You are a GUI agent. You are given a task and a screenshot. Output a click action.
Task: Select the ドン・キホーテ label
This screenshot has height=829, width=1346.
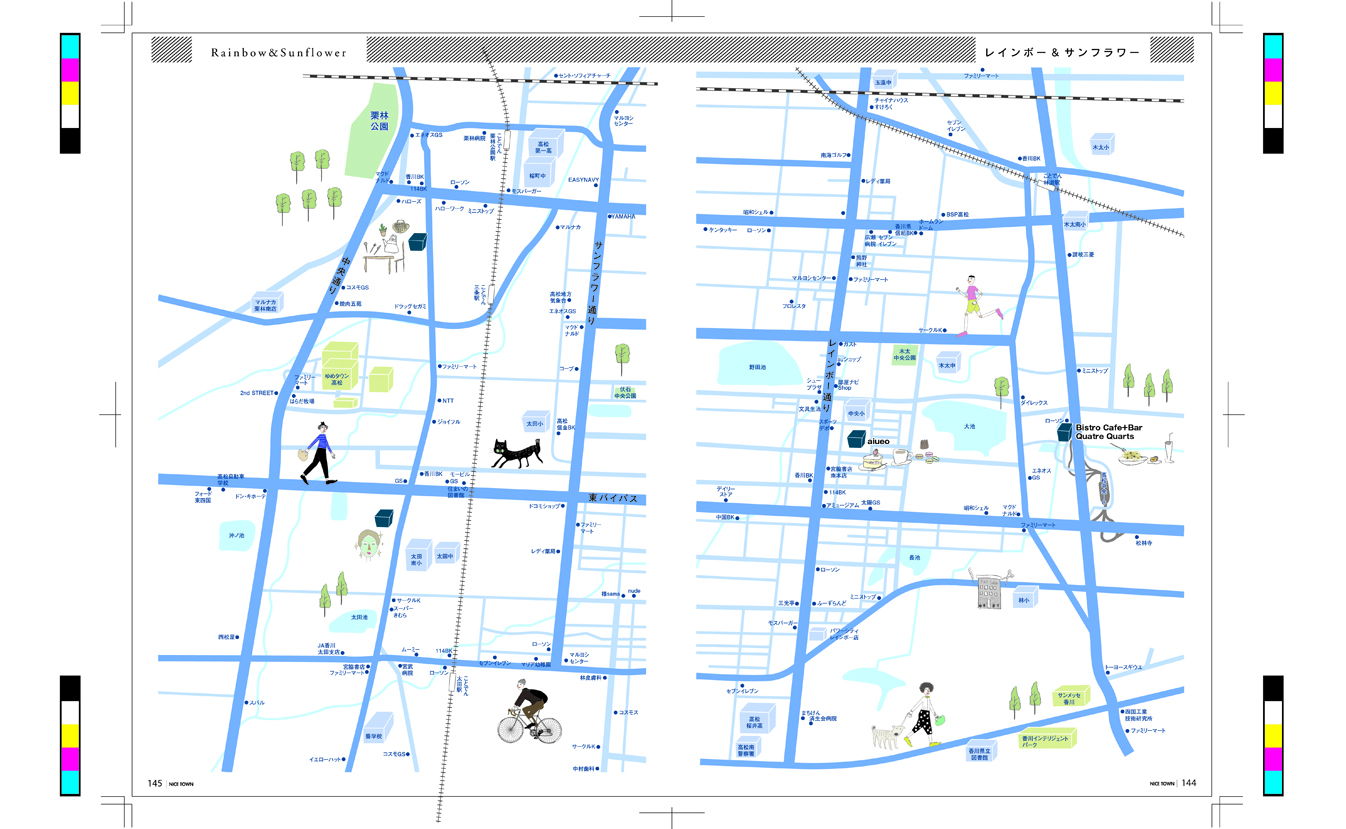coord(251,495)
